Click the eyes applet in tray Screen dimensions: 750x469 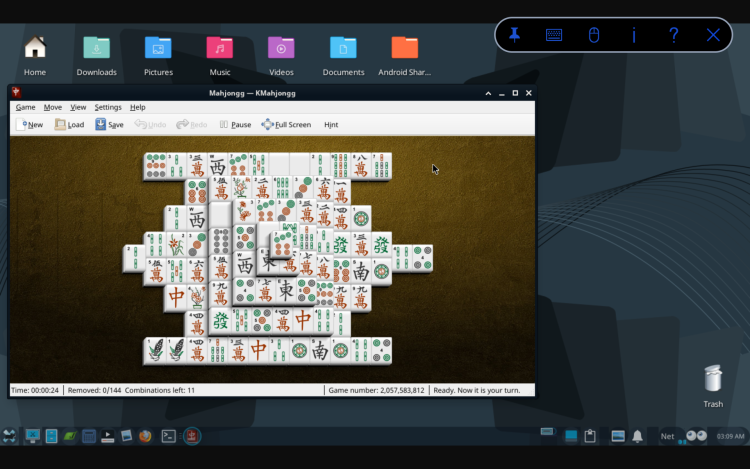pos(696,436)
